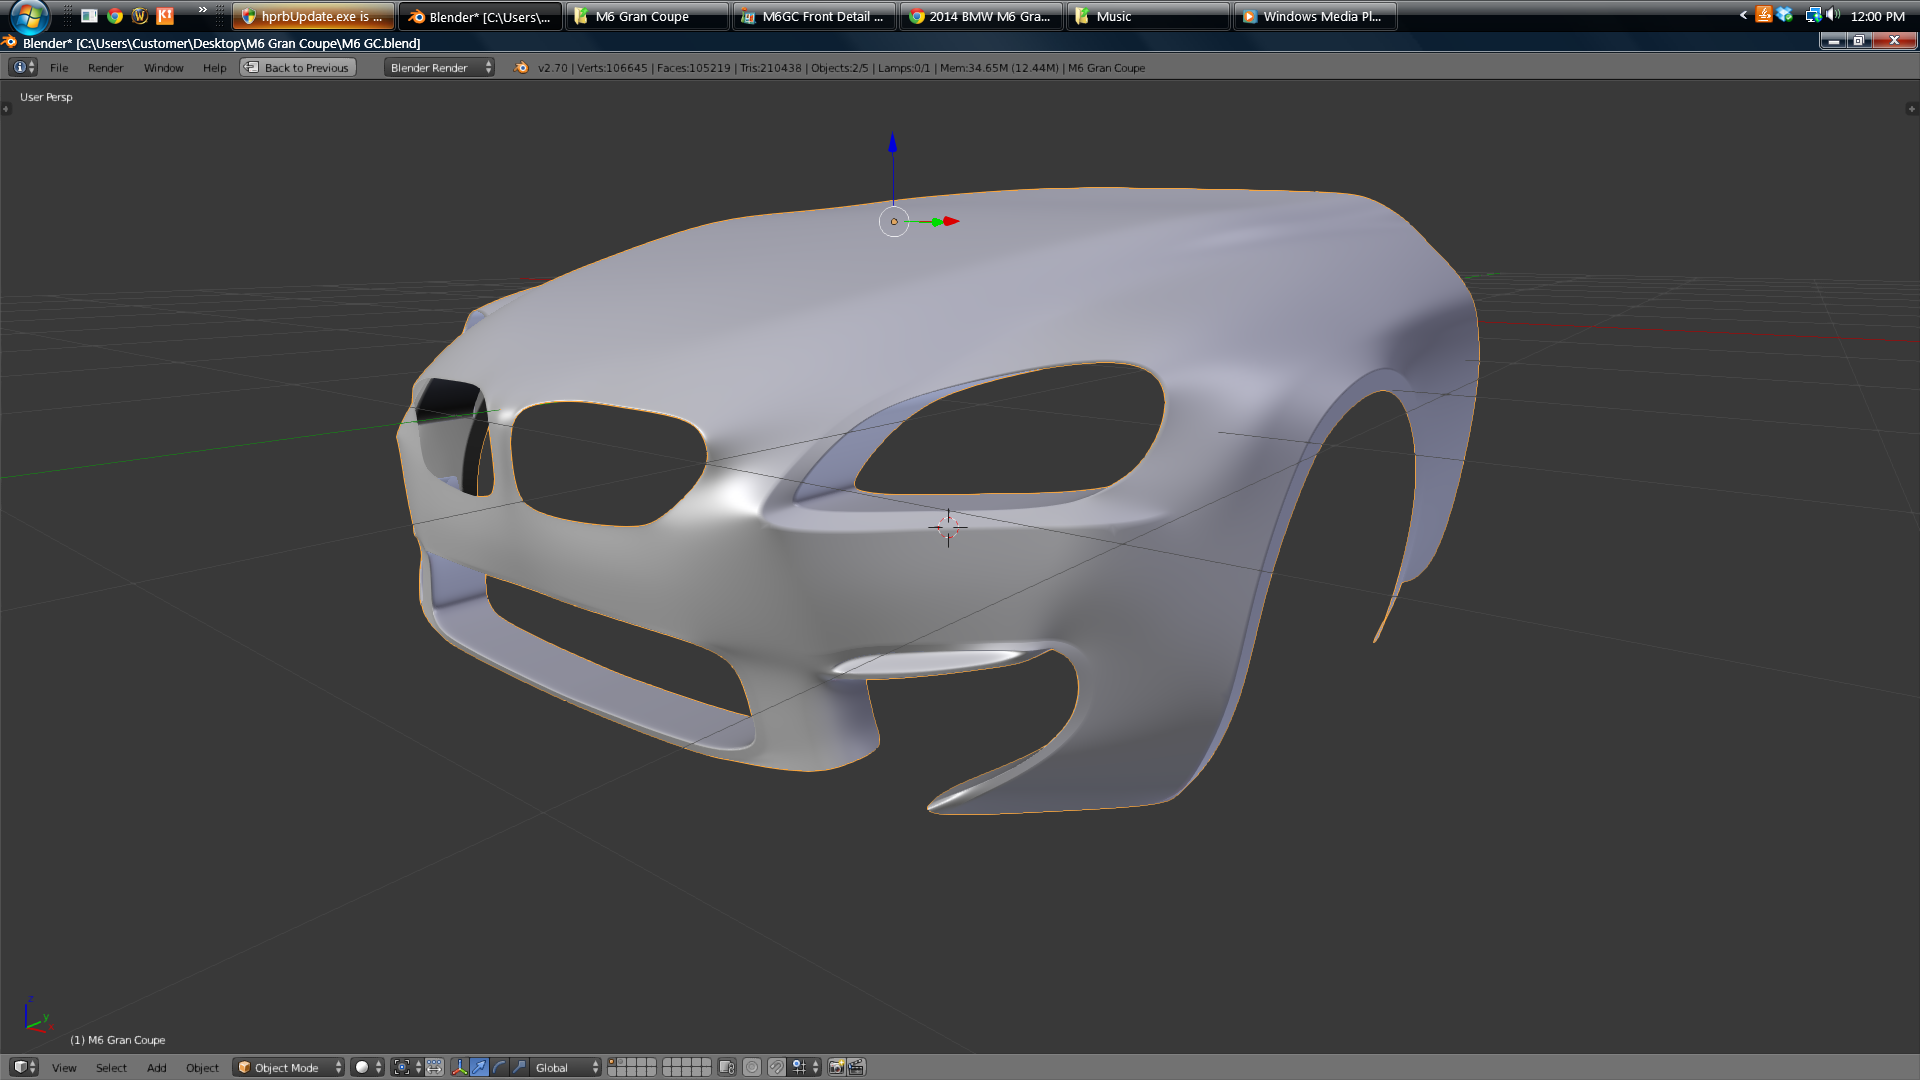
Task: Click the 3D cursor crosshair
Action: pos(948,527)
